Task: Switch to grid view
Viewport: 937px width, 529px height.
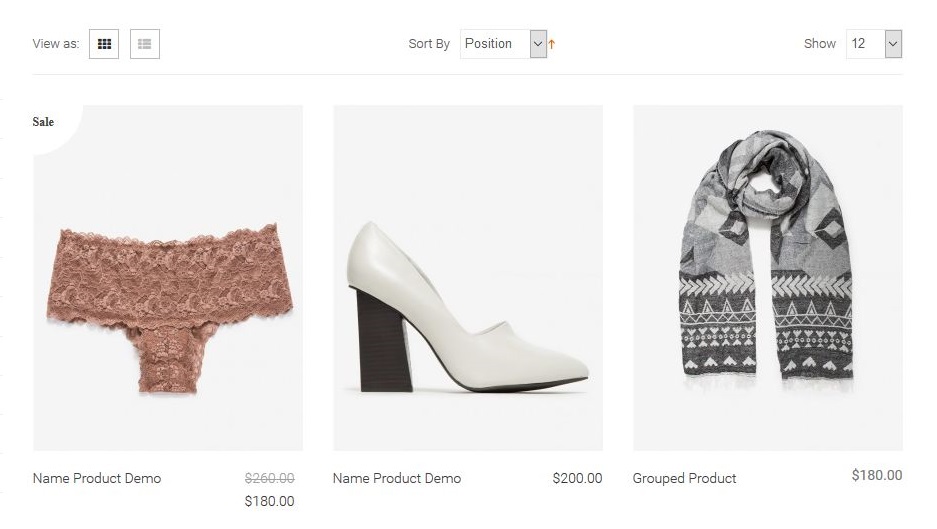Action: 104,44
